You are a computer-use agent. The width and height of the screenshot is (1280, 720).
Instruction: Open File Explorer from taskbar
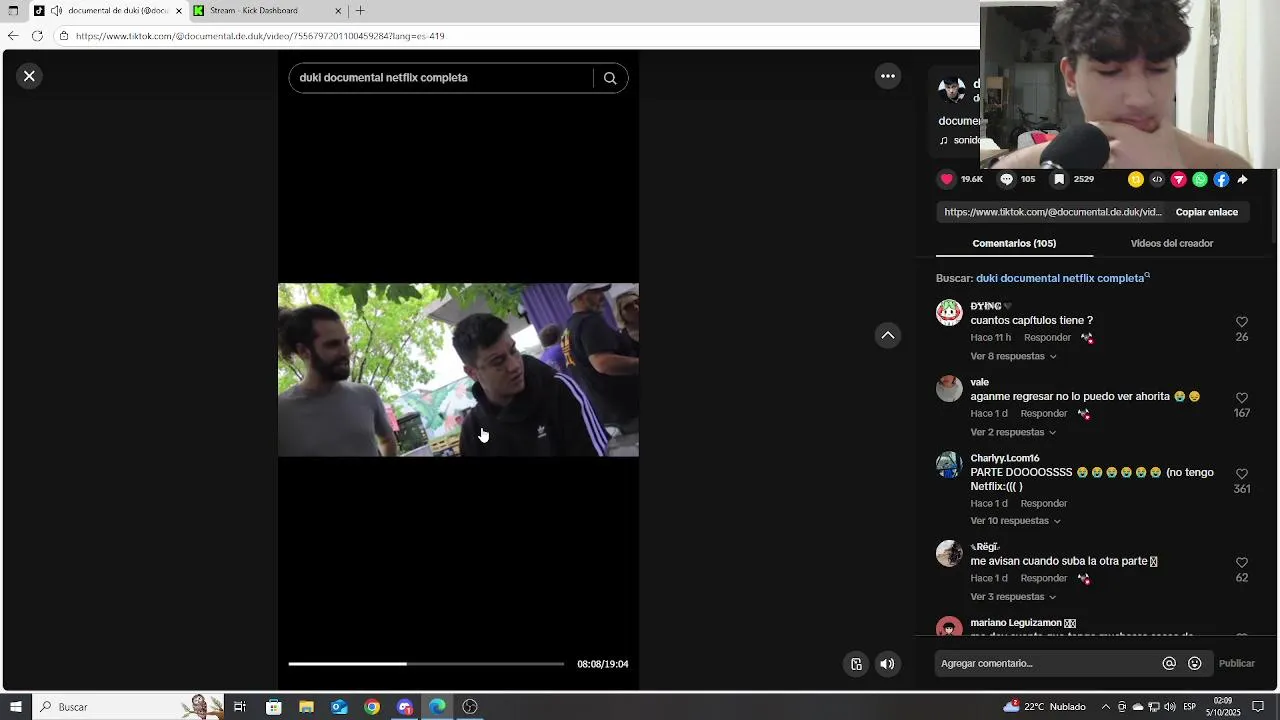tap(306, 707)
